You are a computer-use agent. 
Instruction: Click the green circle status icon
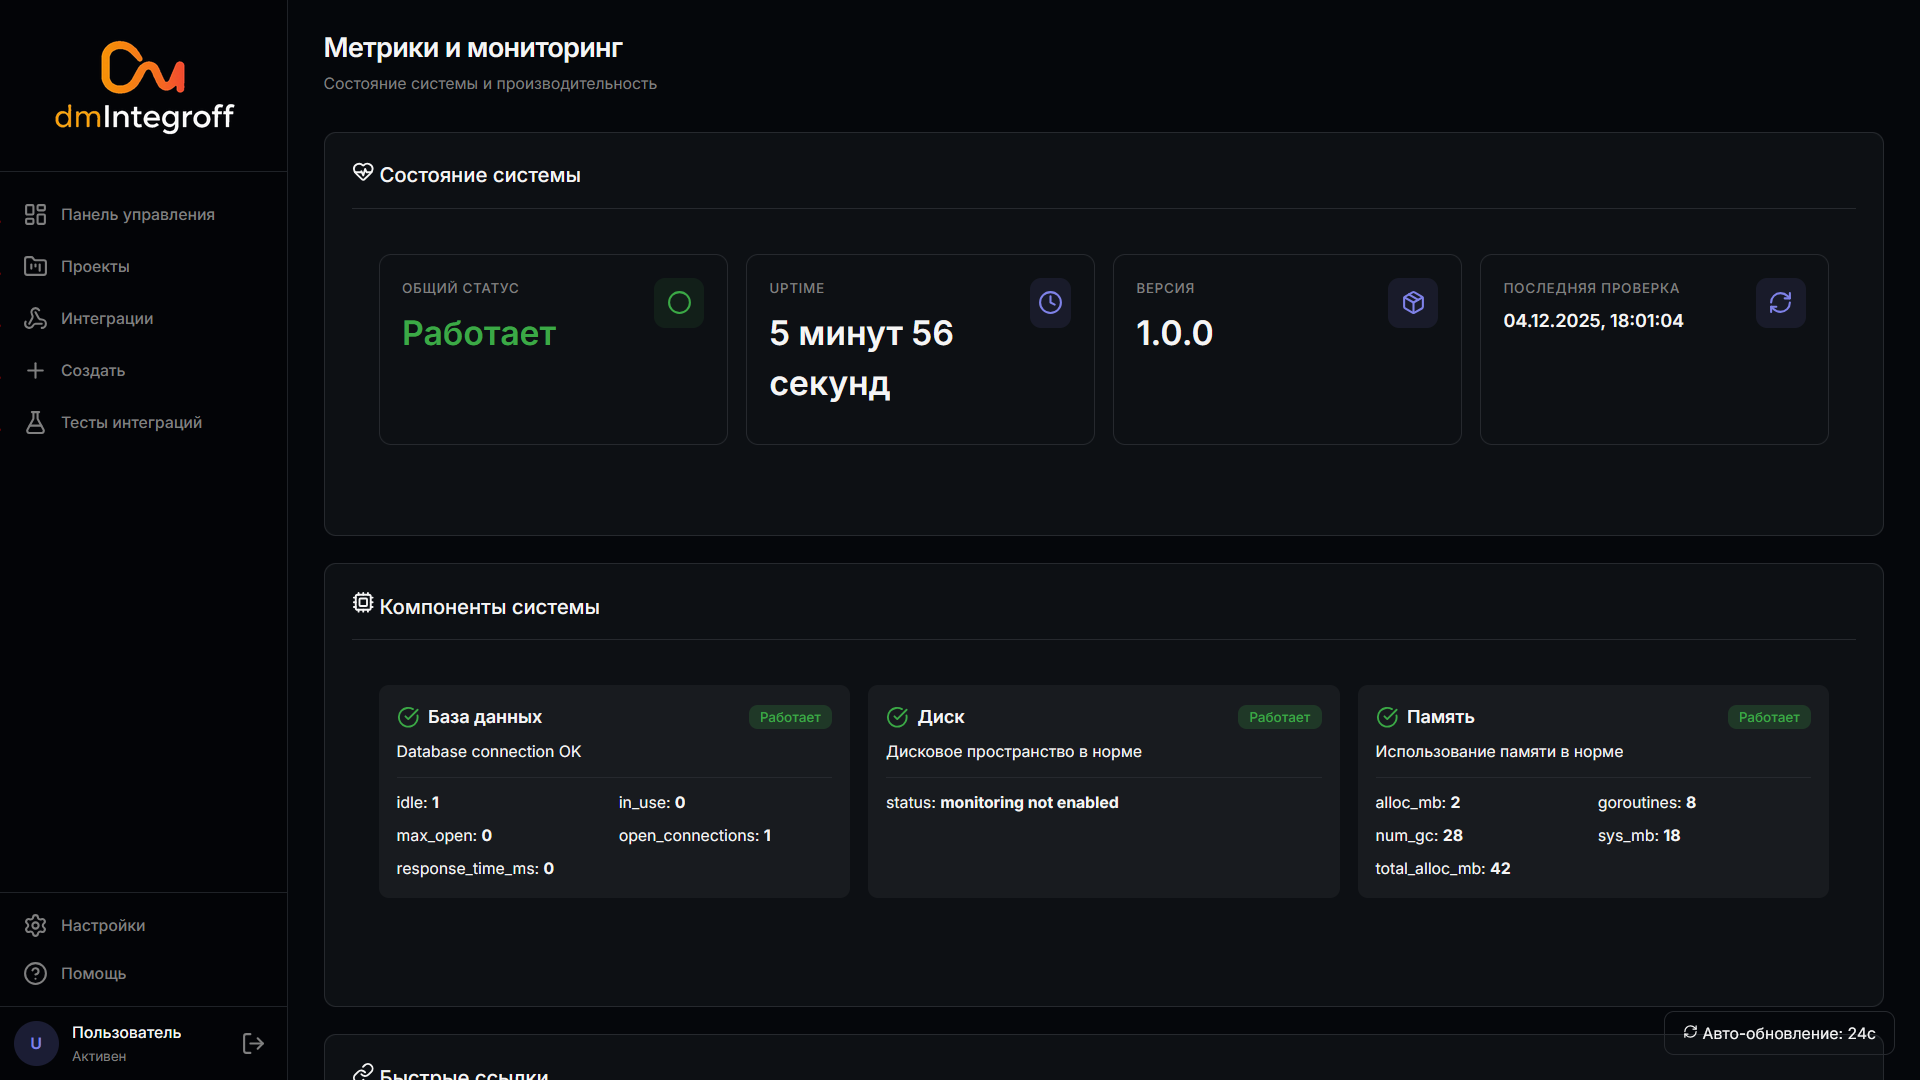(x=679, y=303)
